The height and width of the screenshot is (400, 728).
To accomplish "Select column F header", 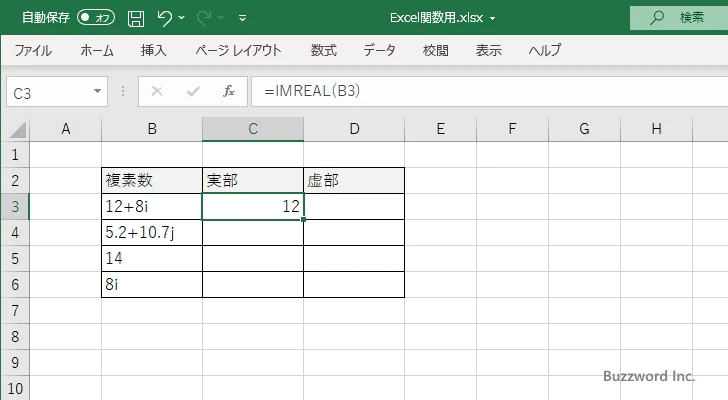I will point(513,129).
